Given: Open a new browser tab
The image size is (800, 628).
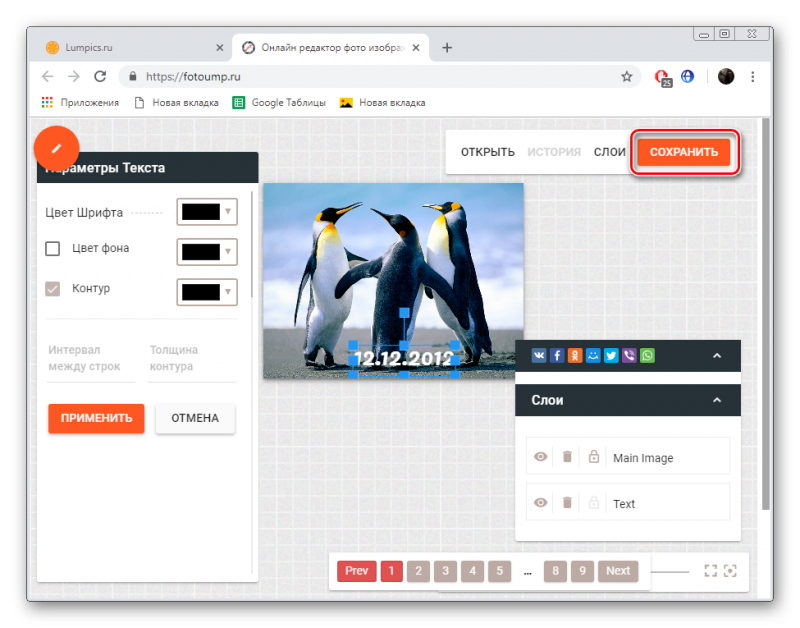Looking at the screenshot, I should tap(447, 47).
